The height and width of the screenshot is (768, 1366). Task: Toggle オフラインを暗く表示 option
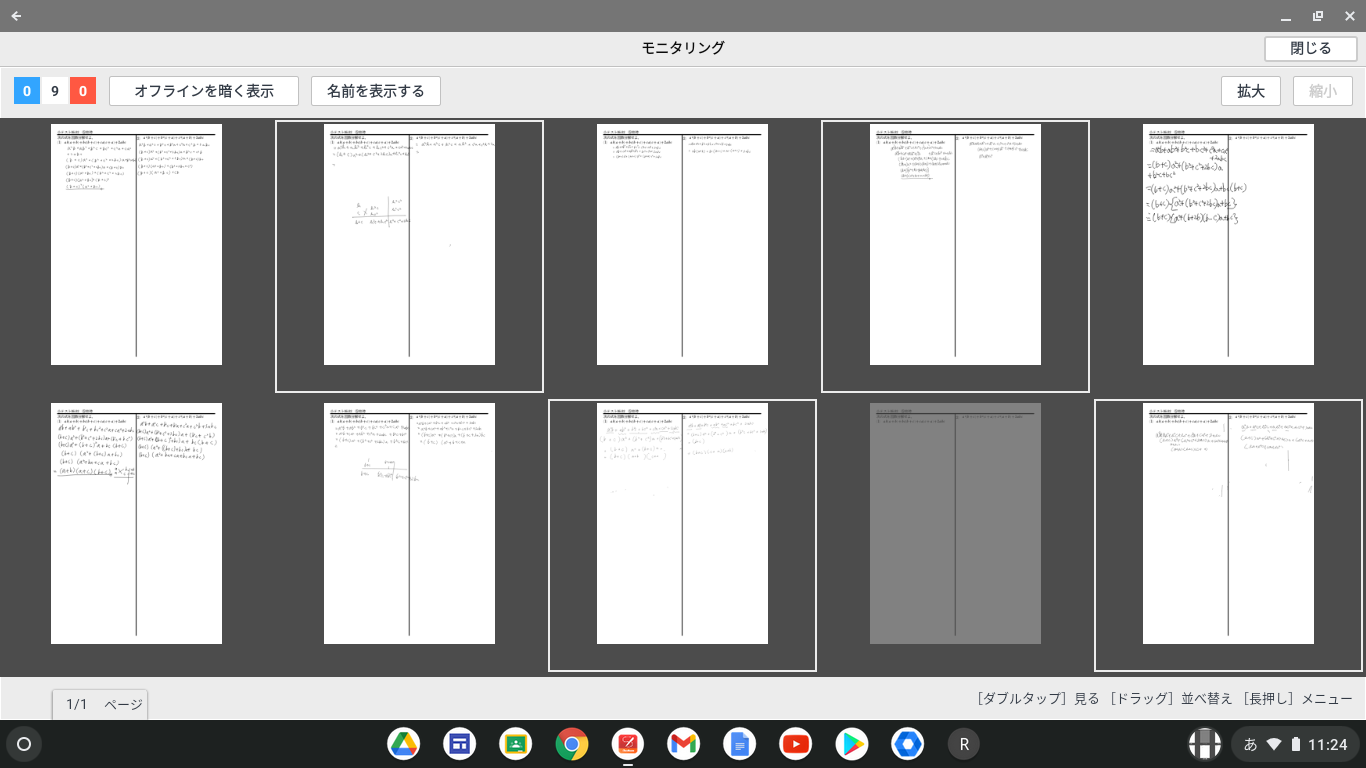click(204, 91)
